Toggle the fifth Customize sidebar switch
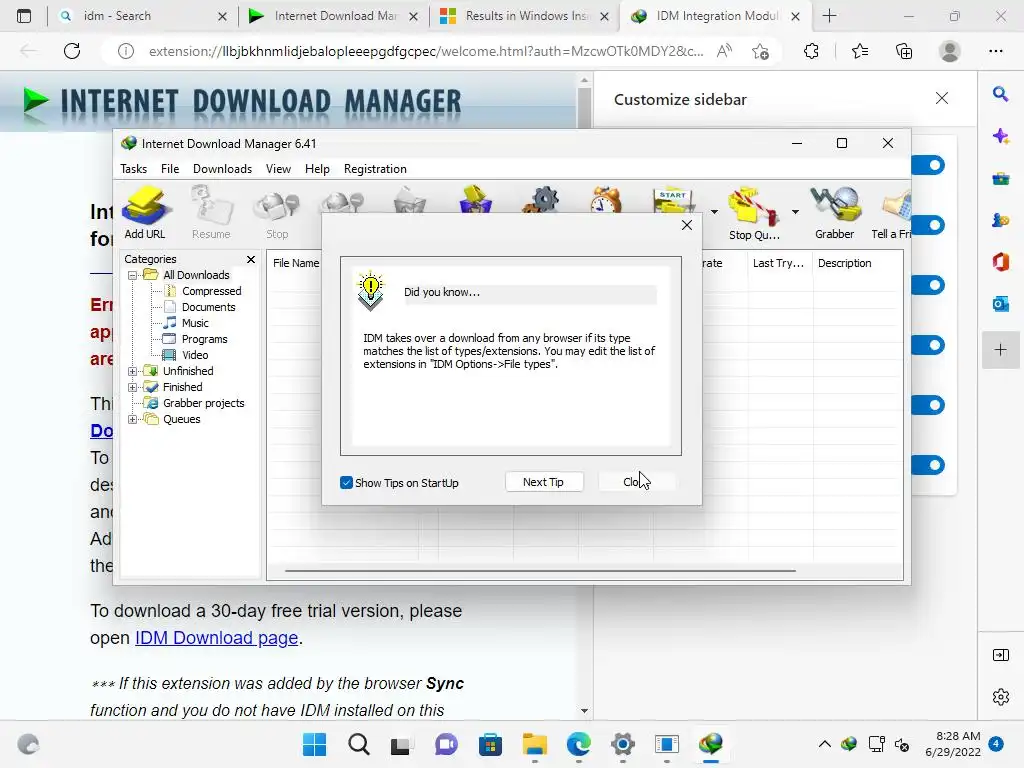 tap(929, 405)
